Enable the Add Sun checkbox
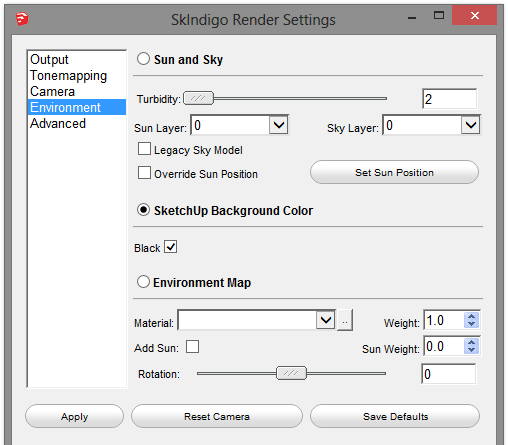Screen dimensions: 508x445 pos(192,346)
